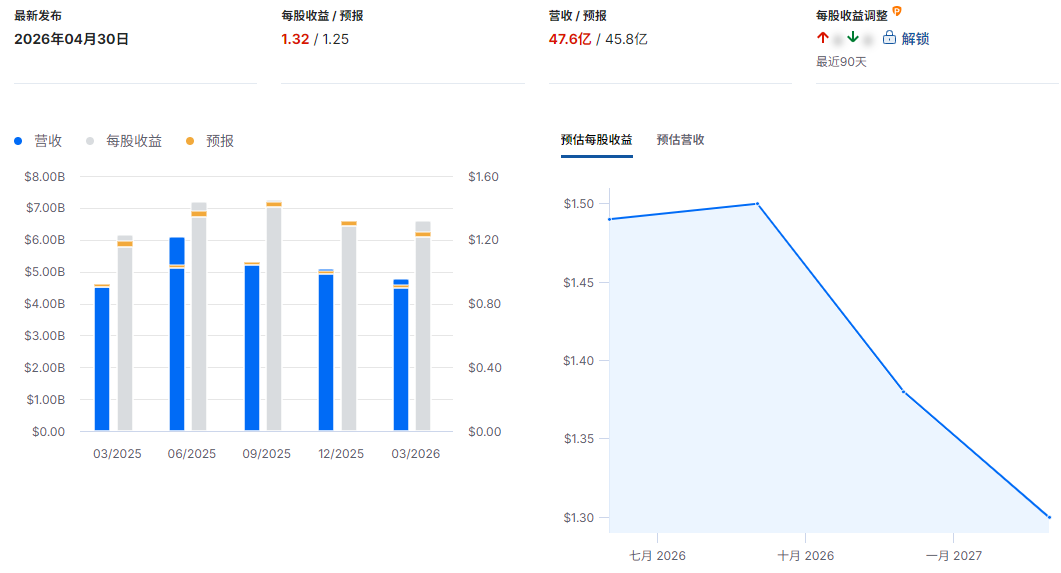Click the gray EPS bar for 12/2025
This screenshot has width=1061, height=573.
point(349,325)
